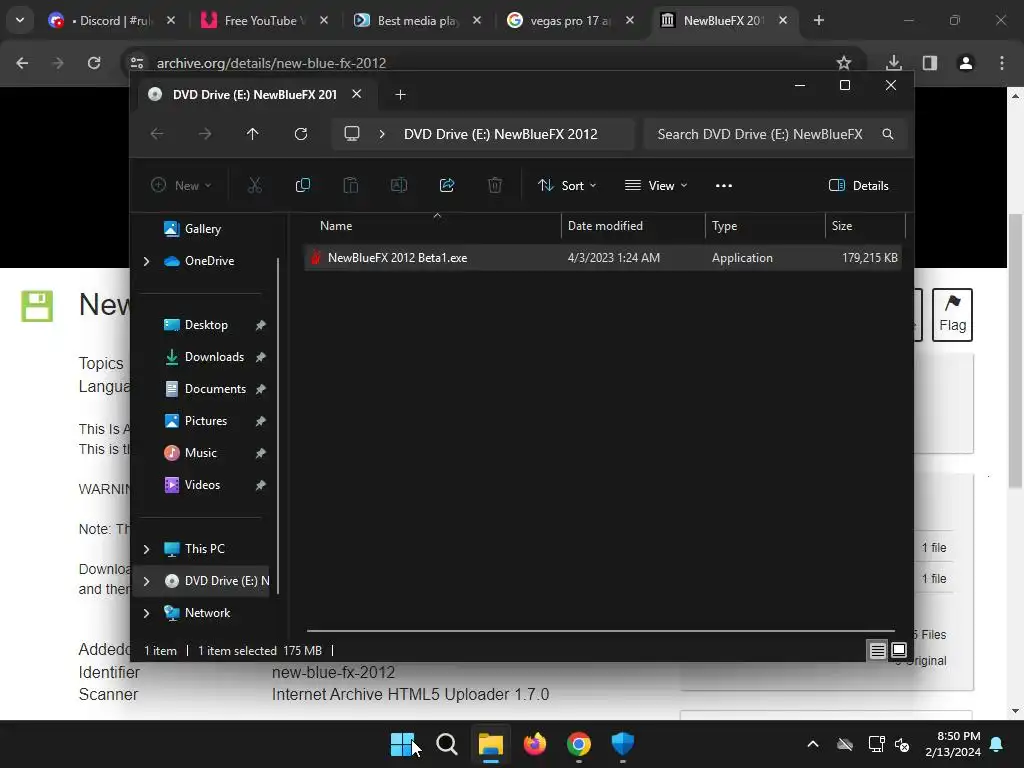Screen dimensions: 1024x768
Task: Click the Share icon in Explorer toolbar
Action: pyautogui.click(x=447, y=185)
